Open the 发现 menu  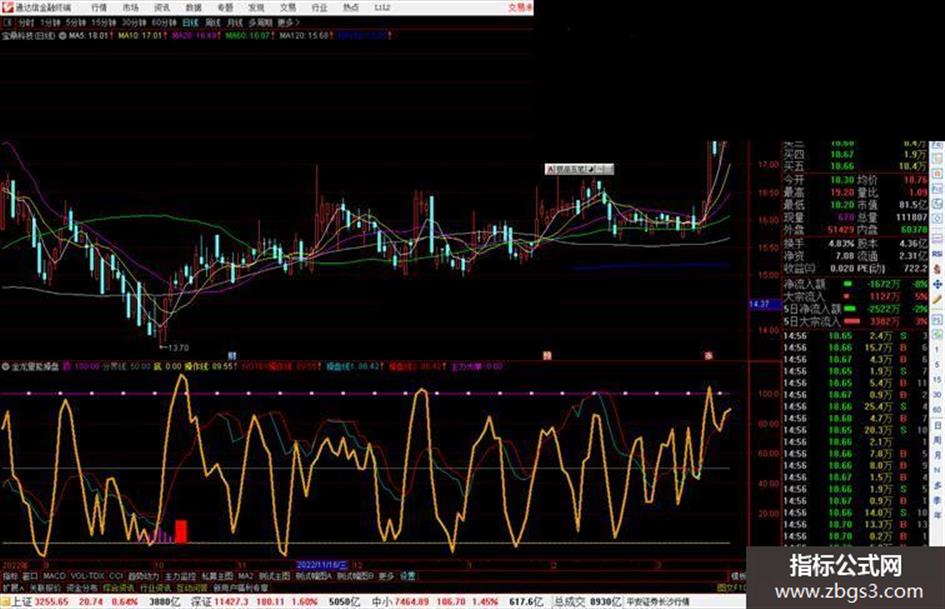coord(256,8)
